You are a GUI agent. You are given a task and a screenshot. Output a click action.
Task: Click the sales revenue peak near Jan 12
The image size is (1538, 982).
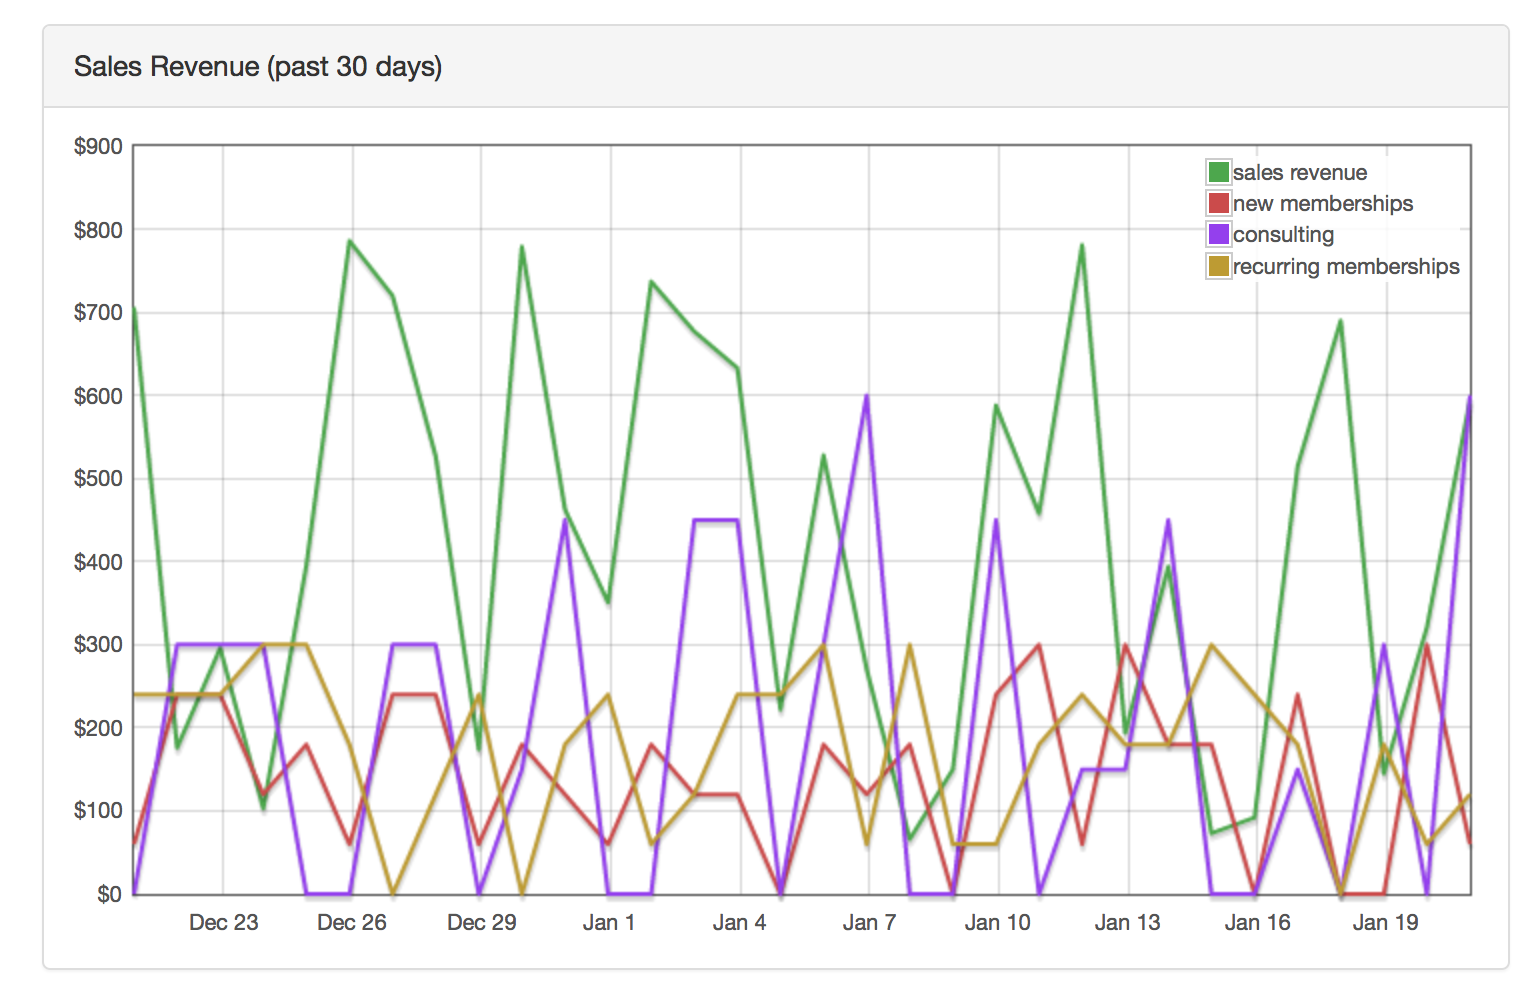point(1082,245)
